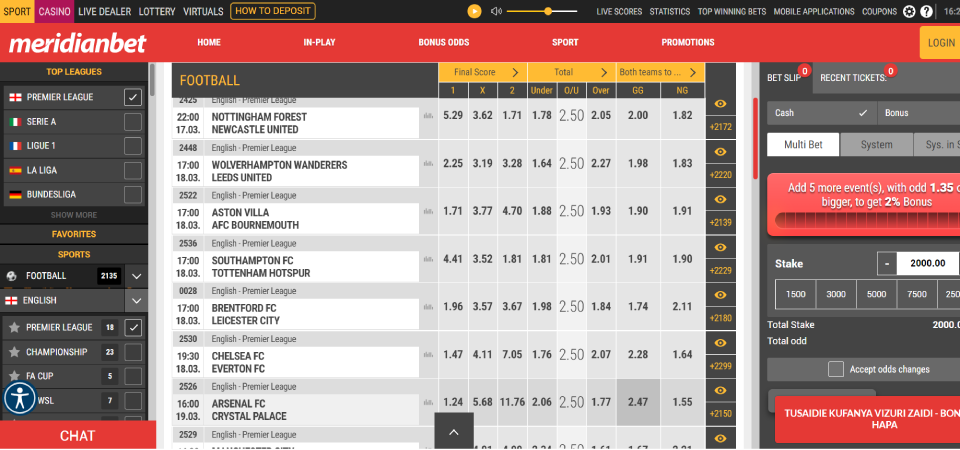Open stats chart icon for Brentford FC match

point(428,307)
